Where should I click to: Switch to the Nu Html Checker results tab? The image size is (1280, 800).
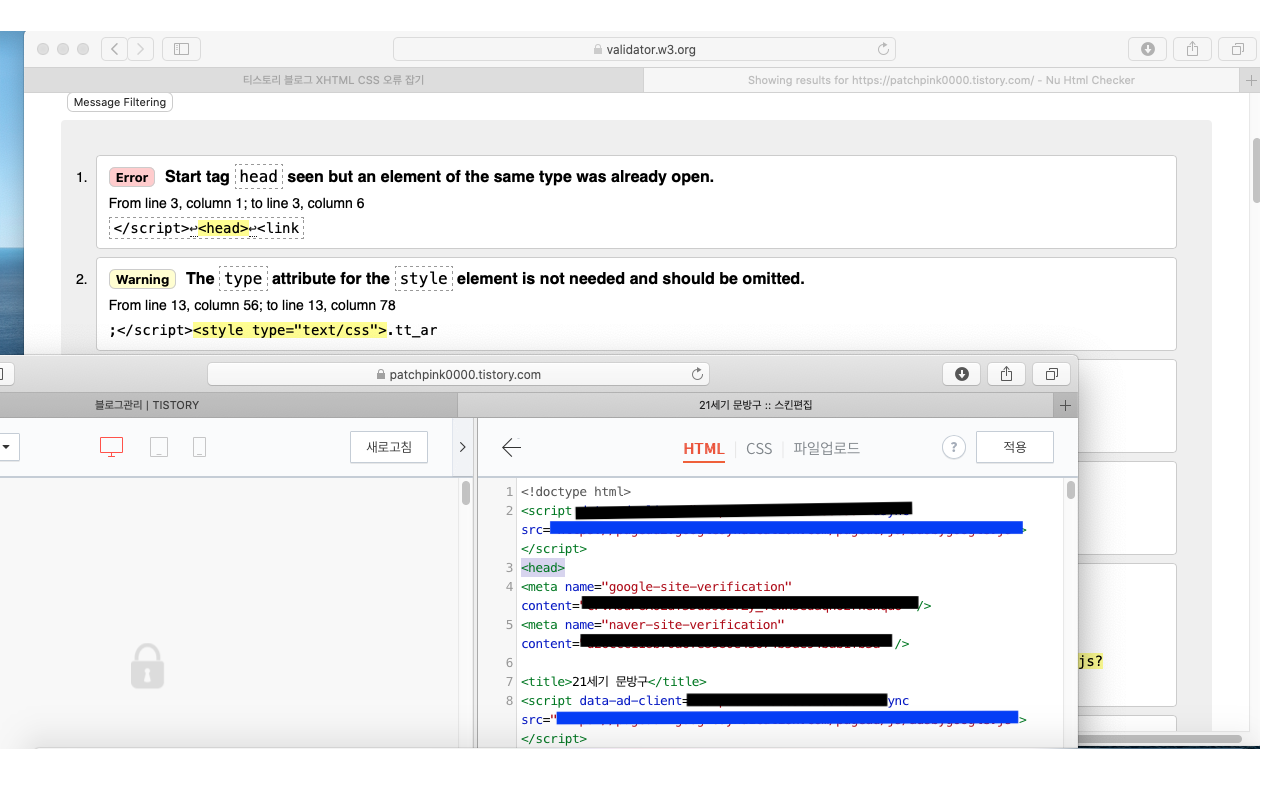click(941, 80)
